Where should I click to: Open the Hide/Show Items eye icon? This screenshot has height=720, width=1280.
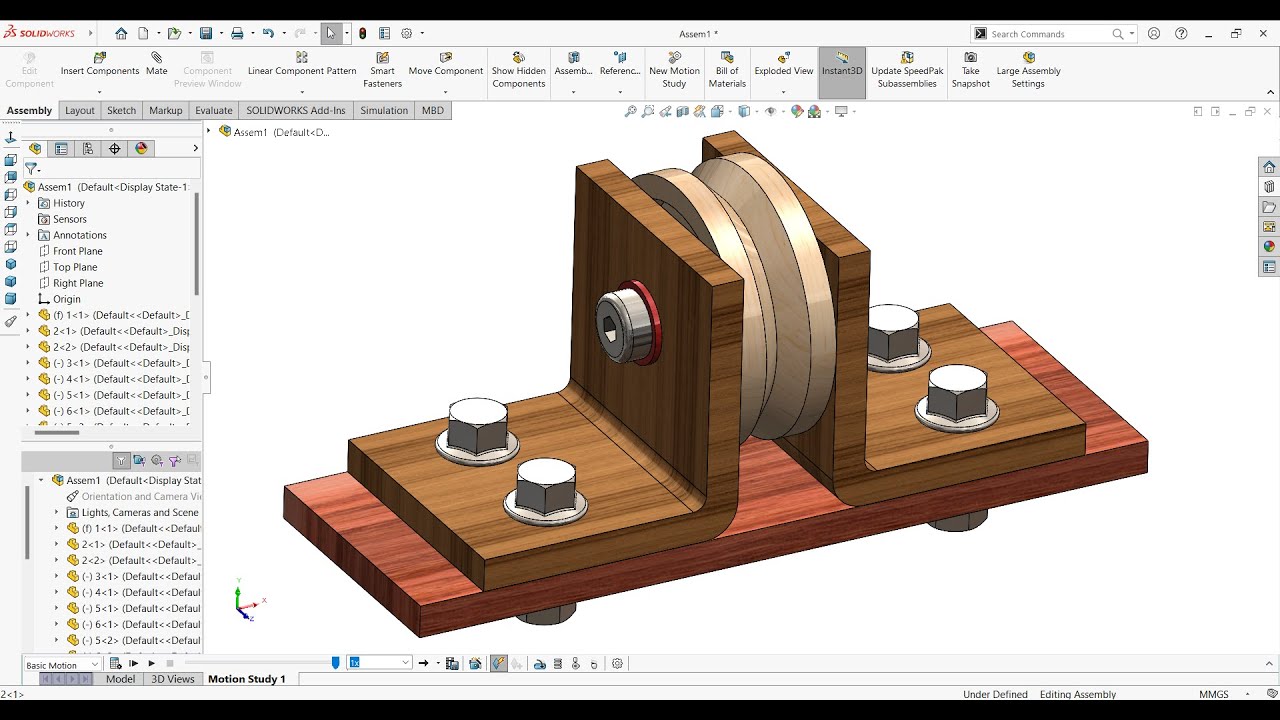tap(770, 112)
